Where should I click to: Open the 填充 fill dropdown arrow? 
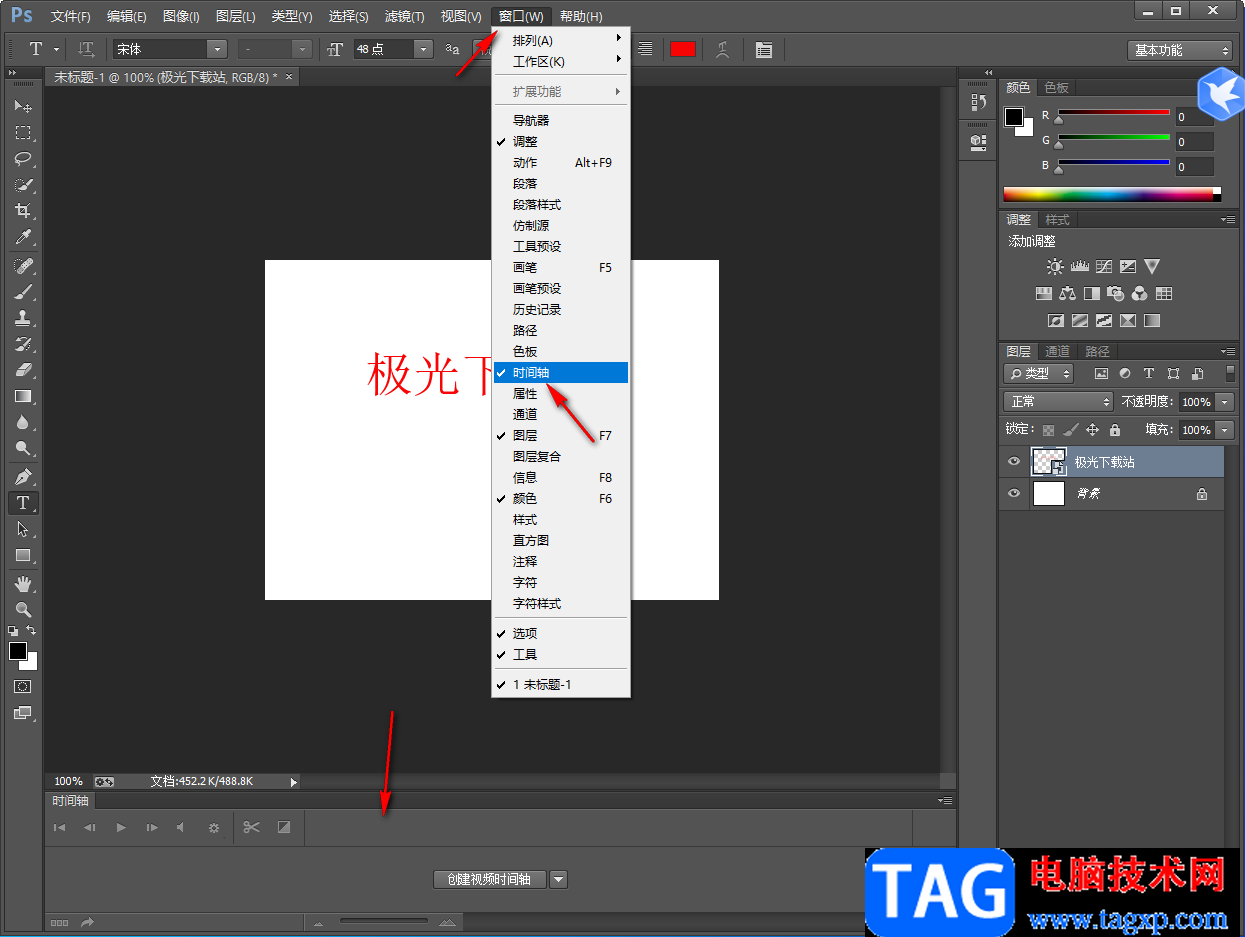(x=1225, y=429)
